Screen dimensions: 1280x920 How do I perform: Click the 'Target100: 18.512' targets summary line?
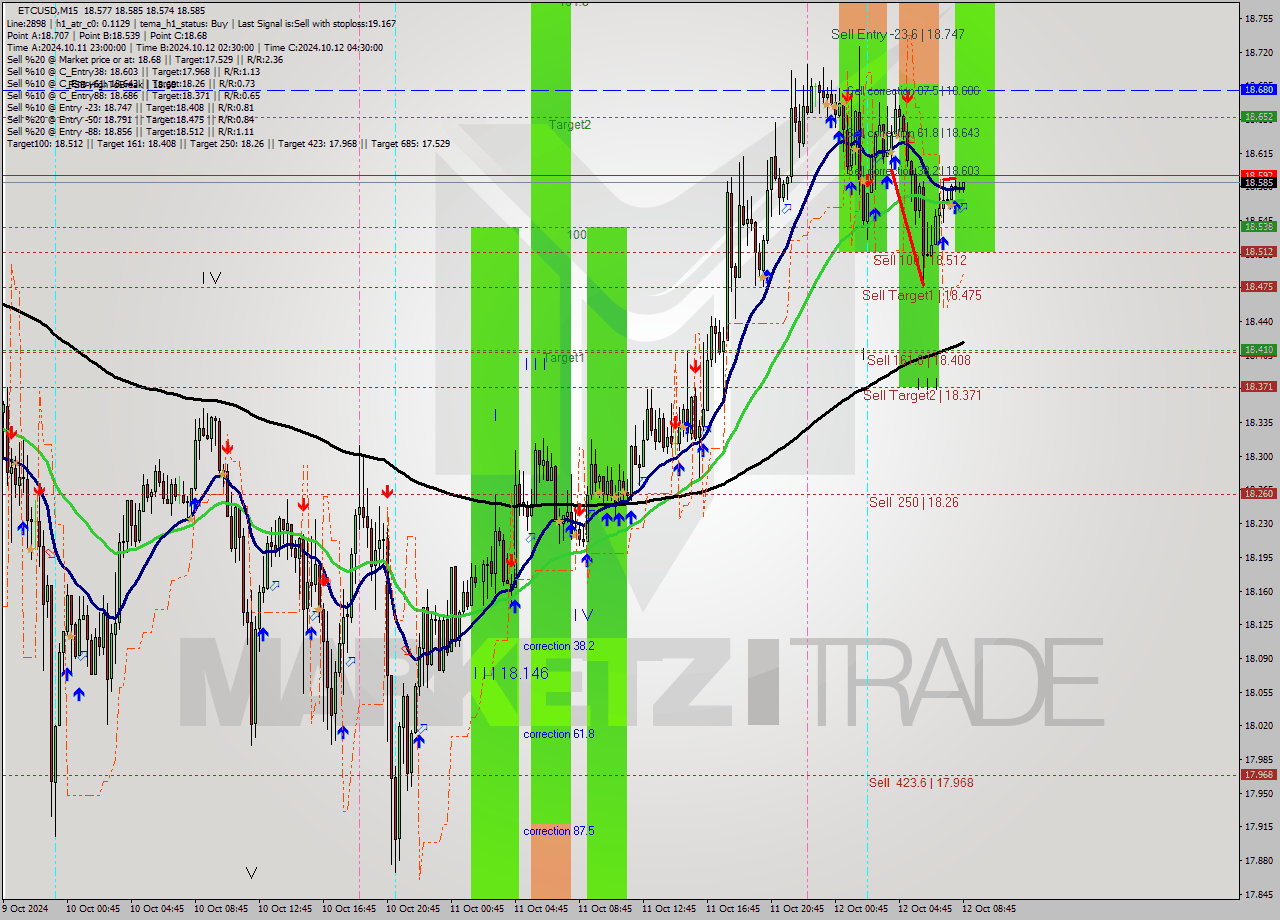pyautogui.click(x=228, y=144)
